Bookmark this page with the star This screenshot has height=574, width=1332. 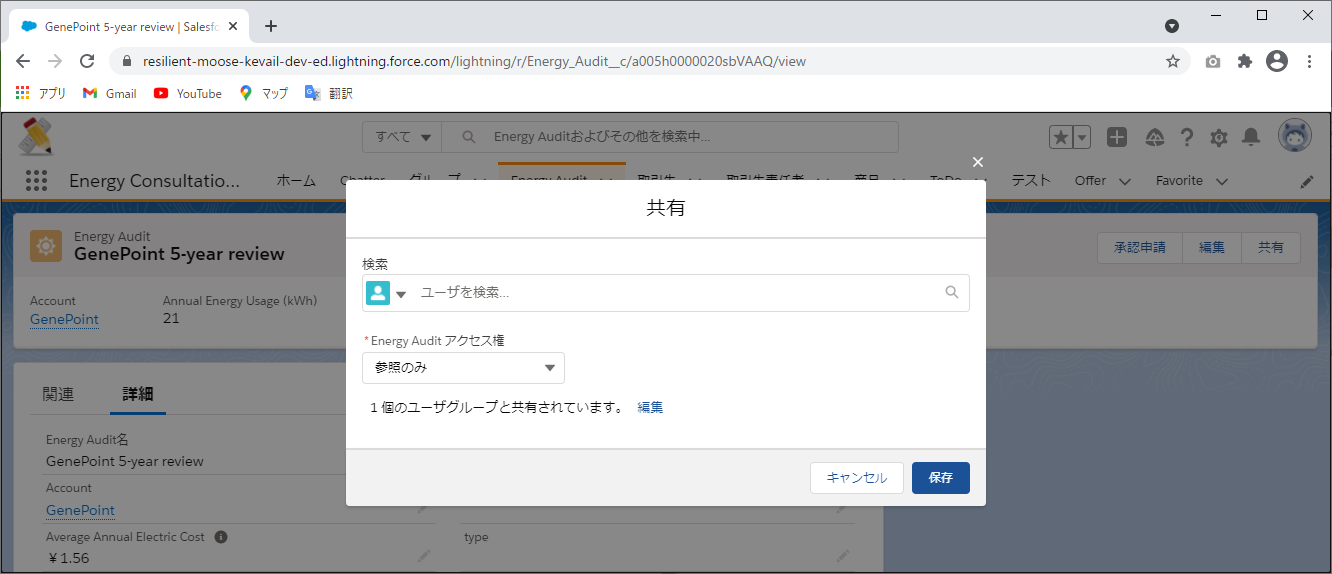tap(1173, 61)
